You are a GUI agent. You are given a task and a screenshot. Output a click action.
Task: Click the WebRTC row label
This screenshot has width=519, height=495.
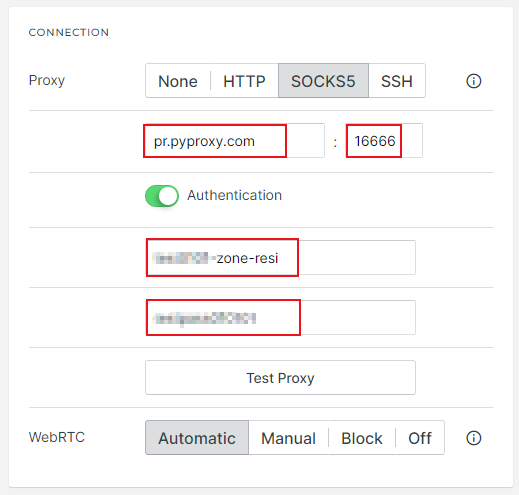click(x=57, y=437)
